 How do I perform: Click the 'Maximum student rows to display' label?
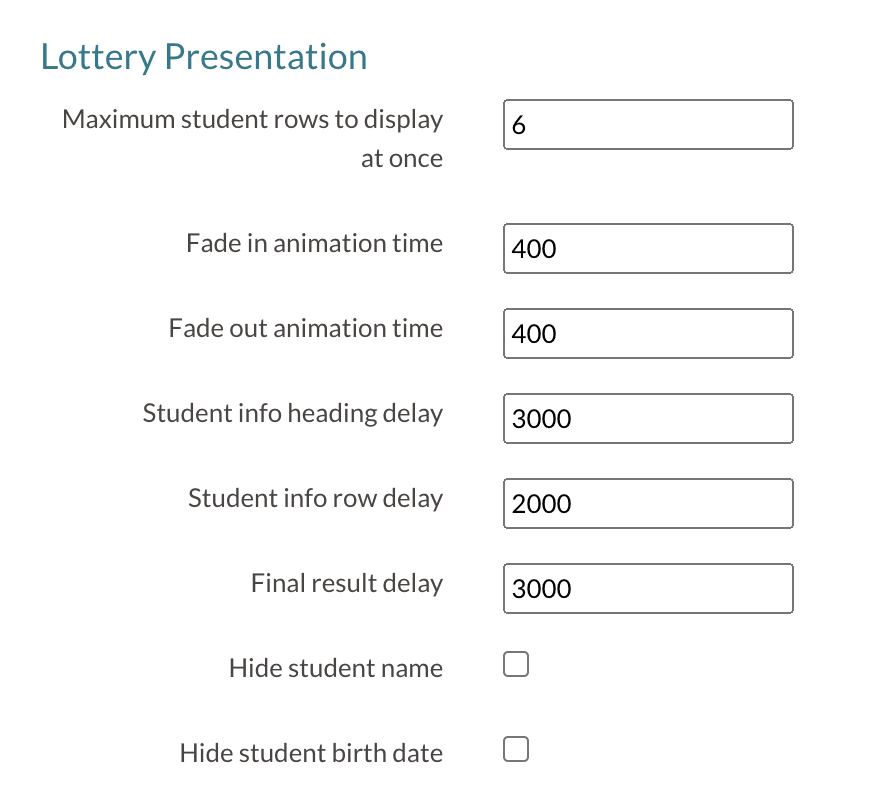coord(252,120)
